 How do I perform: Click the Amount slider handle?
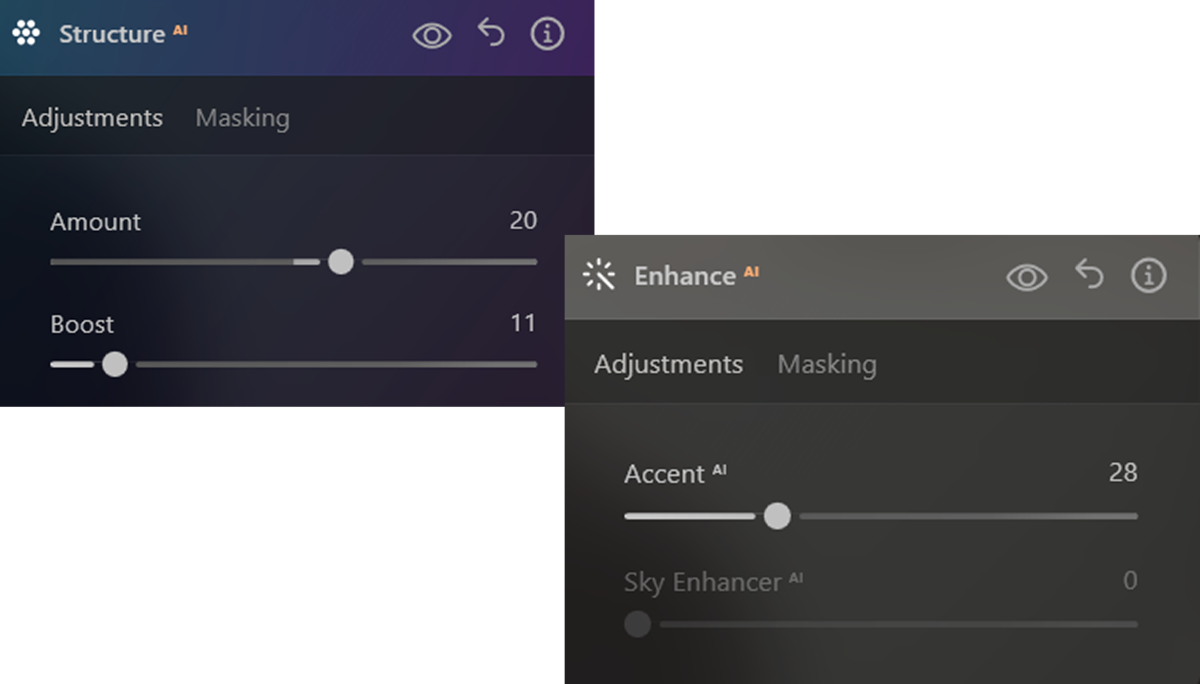pos(341,262)
